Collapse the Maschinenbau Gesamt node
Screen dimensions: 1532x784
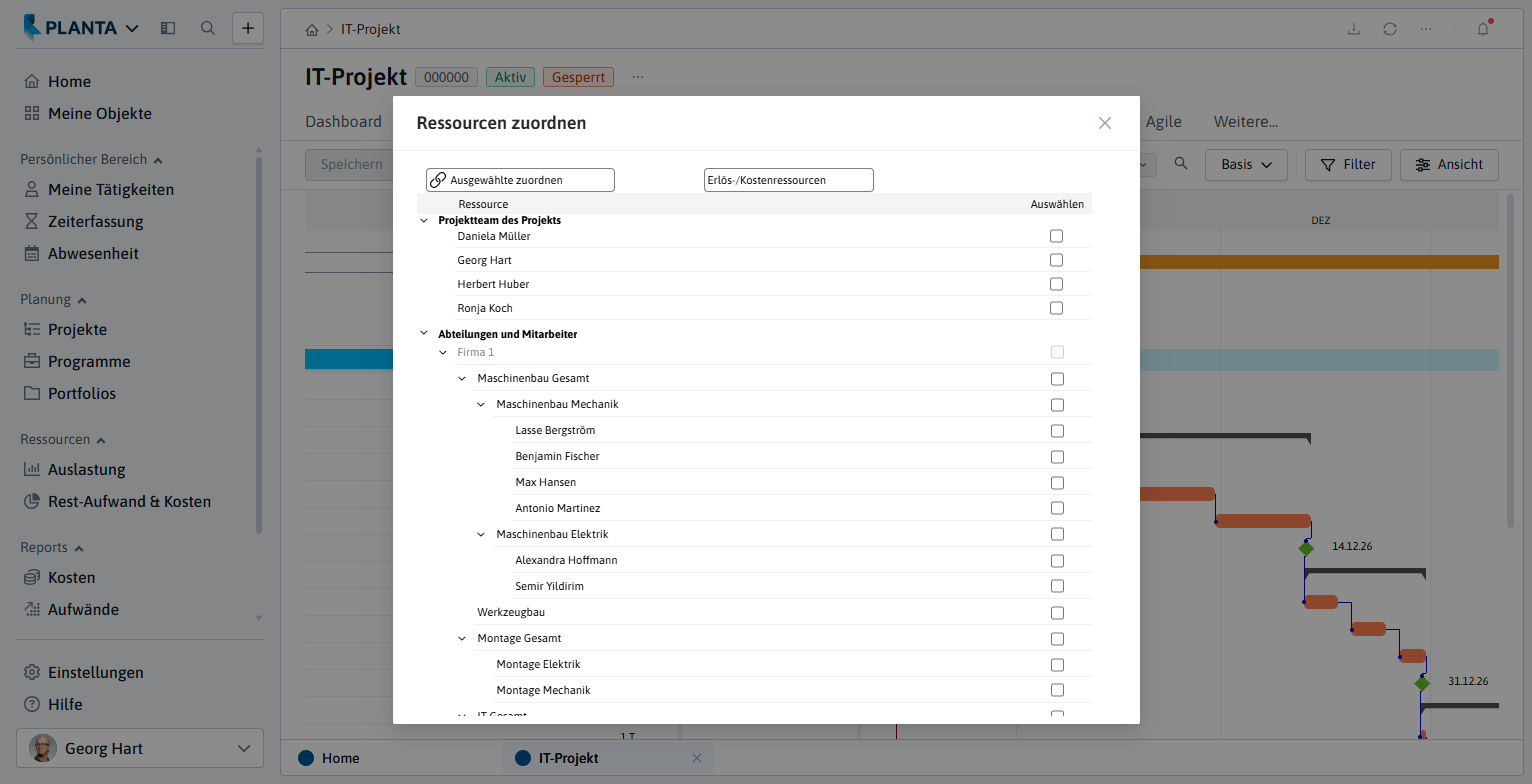click(462, 378)
